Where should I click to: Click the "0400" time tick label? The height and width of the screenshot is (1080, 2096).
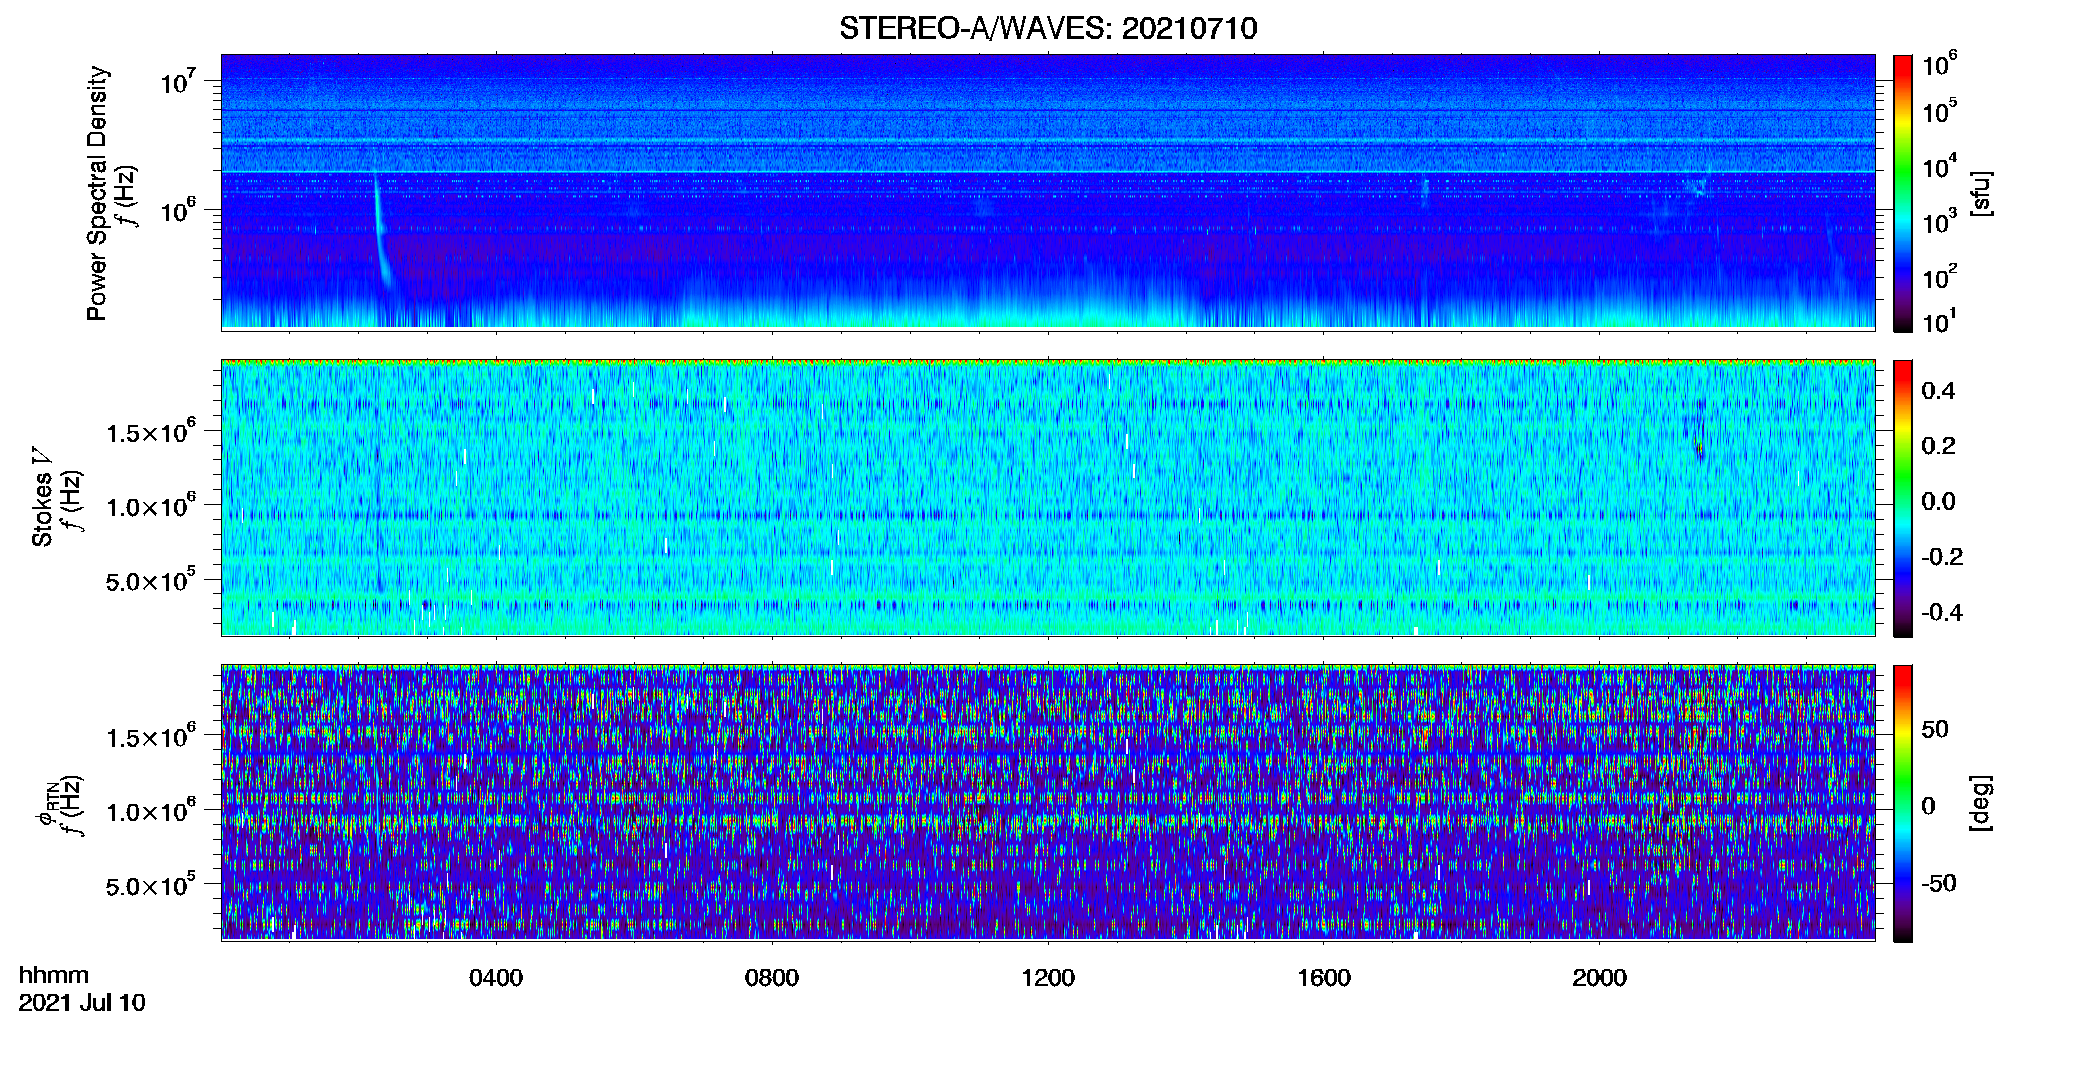click(496, 978)
